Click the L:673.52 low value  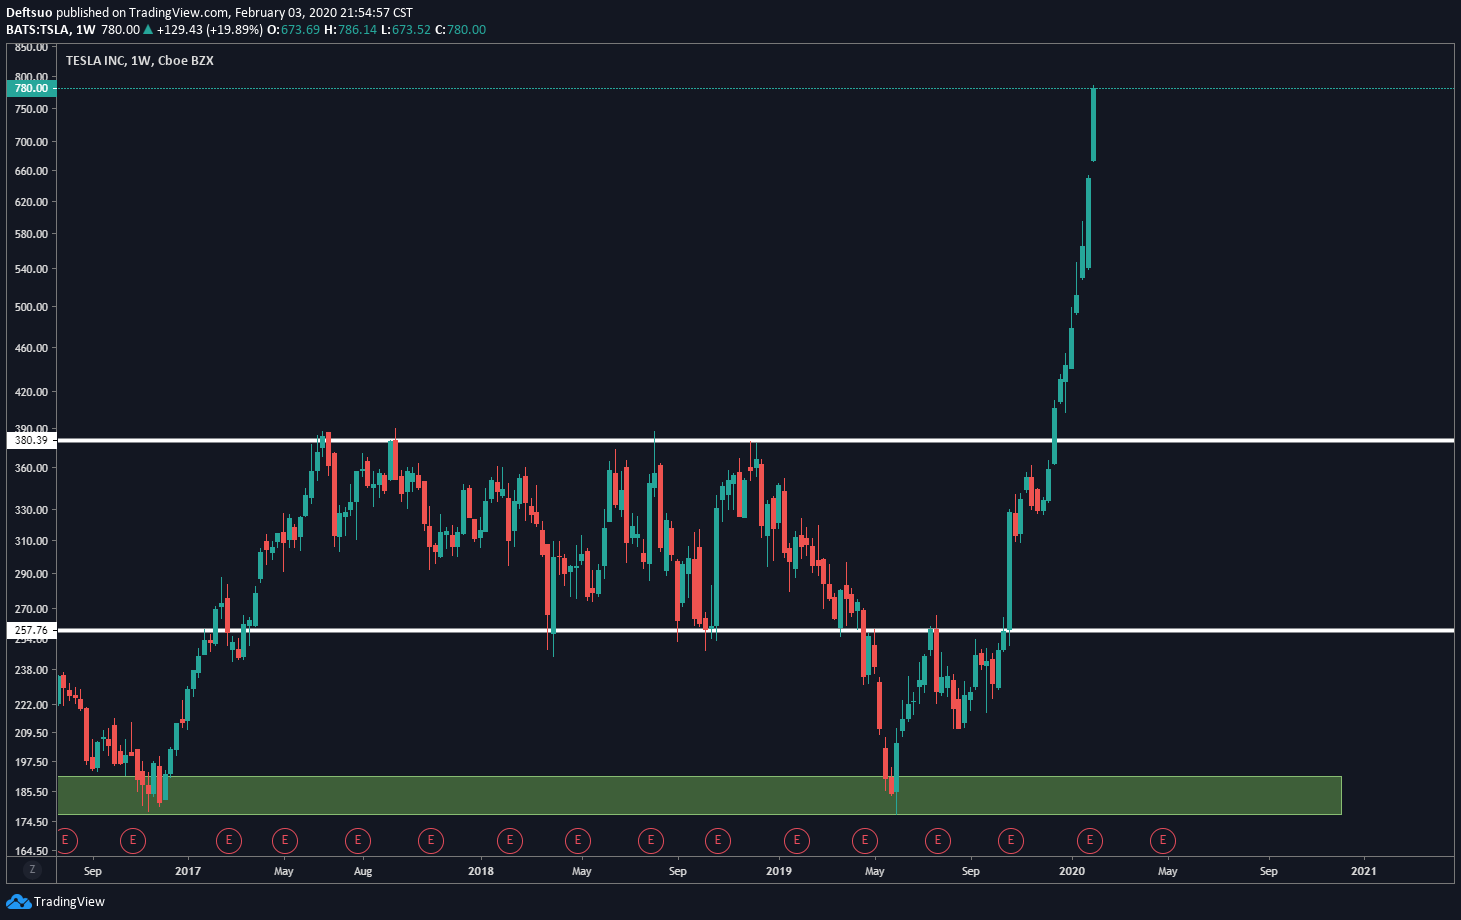click(x=406, y=29)
